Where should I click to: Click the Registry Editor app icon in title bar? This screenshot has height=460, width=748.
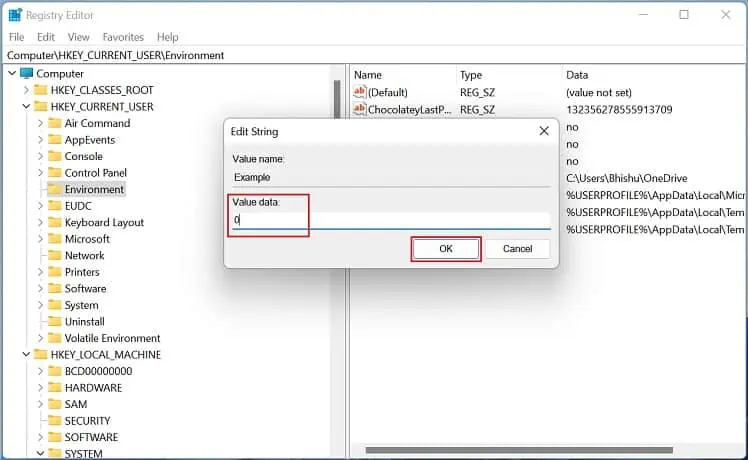tap(15, 15)
